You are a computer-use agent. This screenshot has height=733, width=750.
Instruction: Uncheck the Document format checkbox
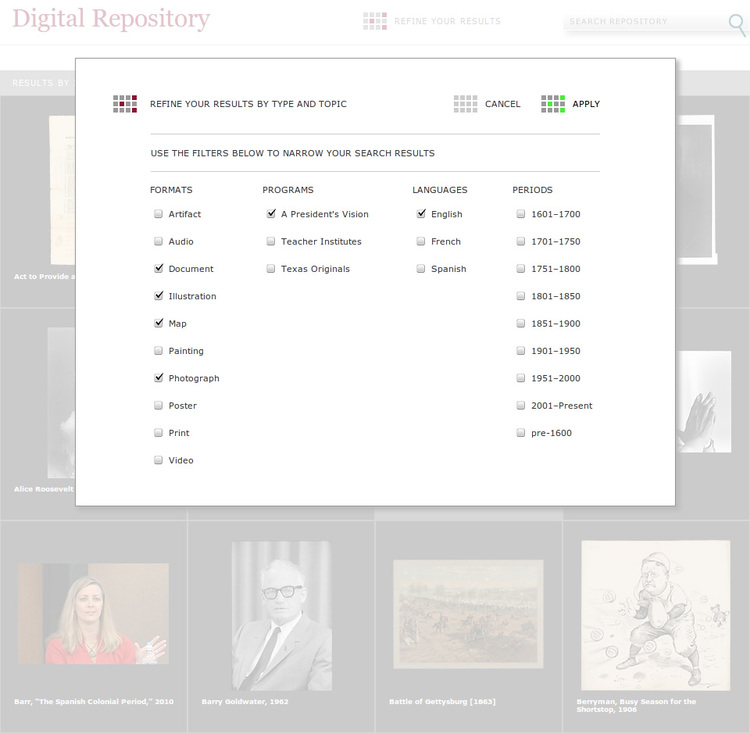159,269
